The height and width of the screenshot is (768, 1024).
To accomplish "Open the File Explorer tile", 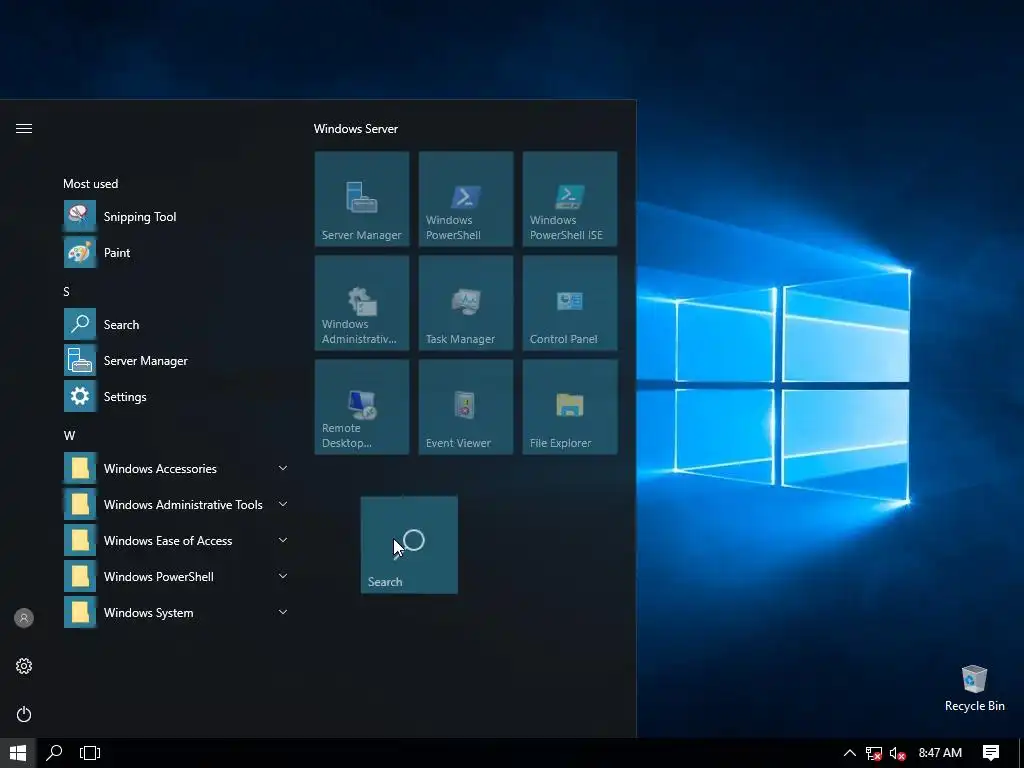I will click(x=569, y=407).
